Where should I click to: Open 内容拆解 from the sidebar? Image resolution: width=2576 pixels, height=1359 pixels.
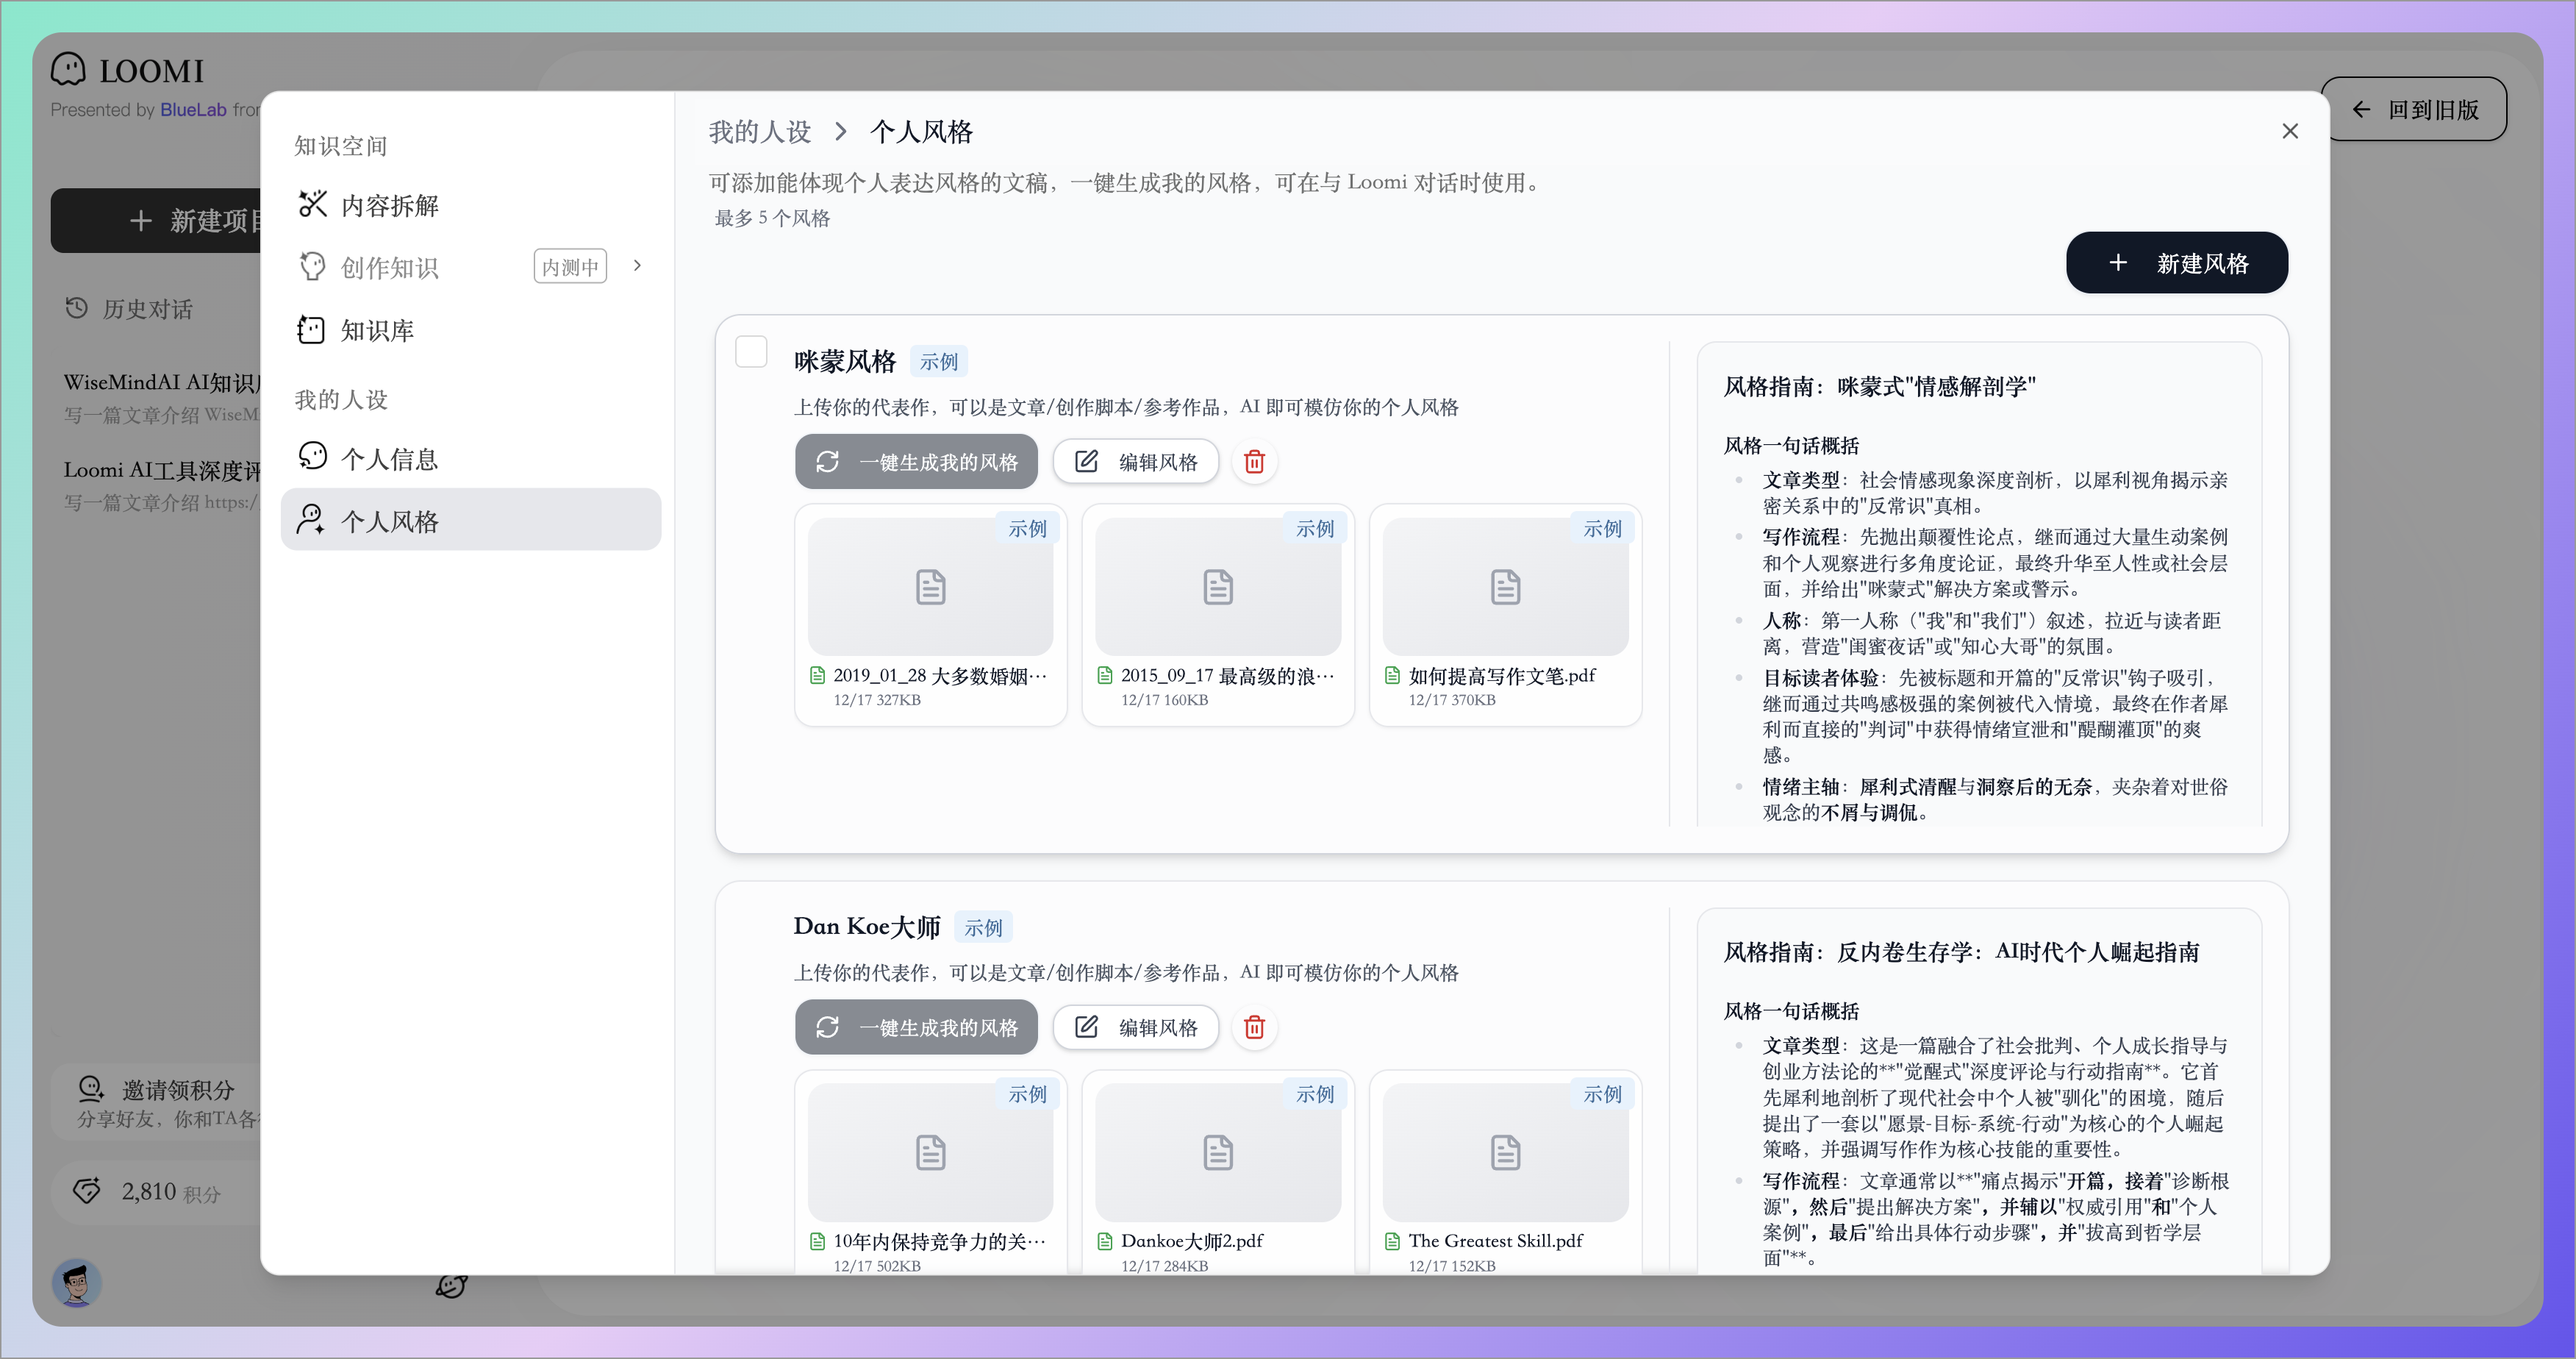point(389,205)
